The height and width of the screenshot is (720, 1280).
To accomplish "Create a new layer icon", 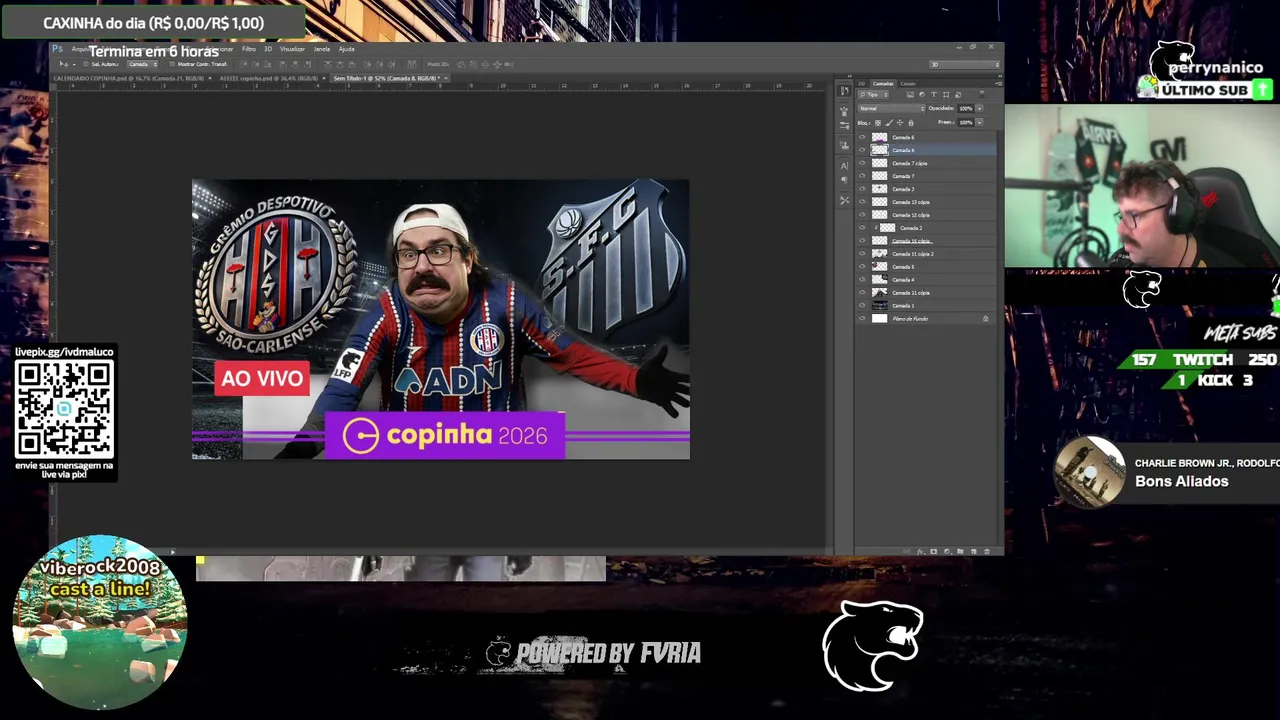I will click(x=974, y=552).
